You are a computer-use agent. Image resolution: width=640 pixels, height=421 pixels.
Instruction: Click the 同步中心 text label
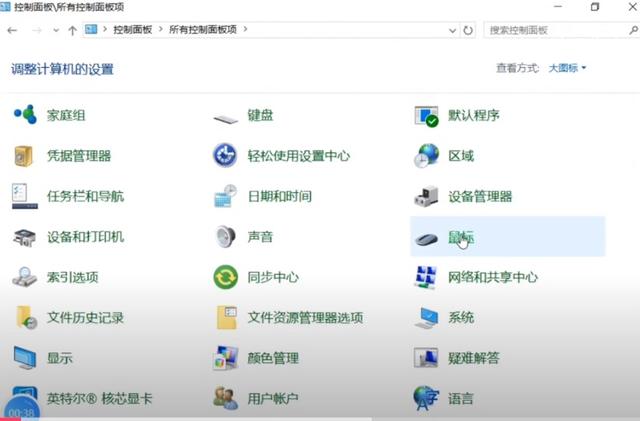click(x=273, y=277)
